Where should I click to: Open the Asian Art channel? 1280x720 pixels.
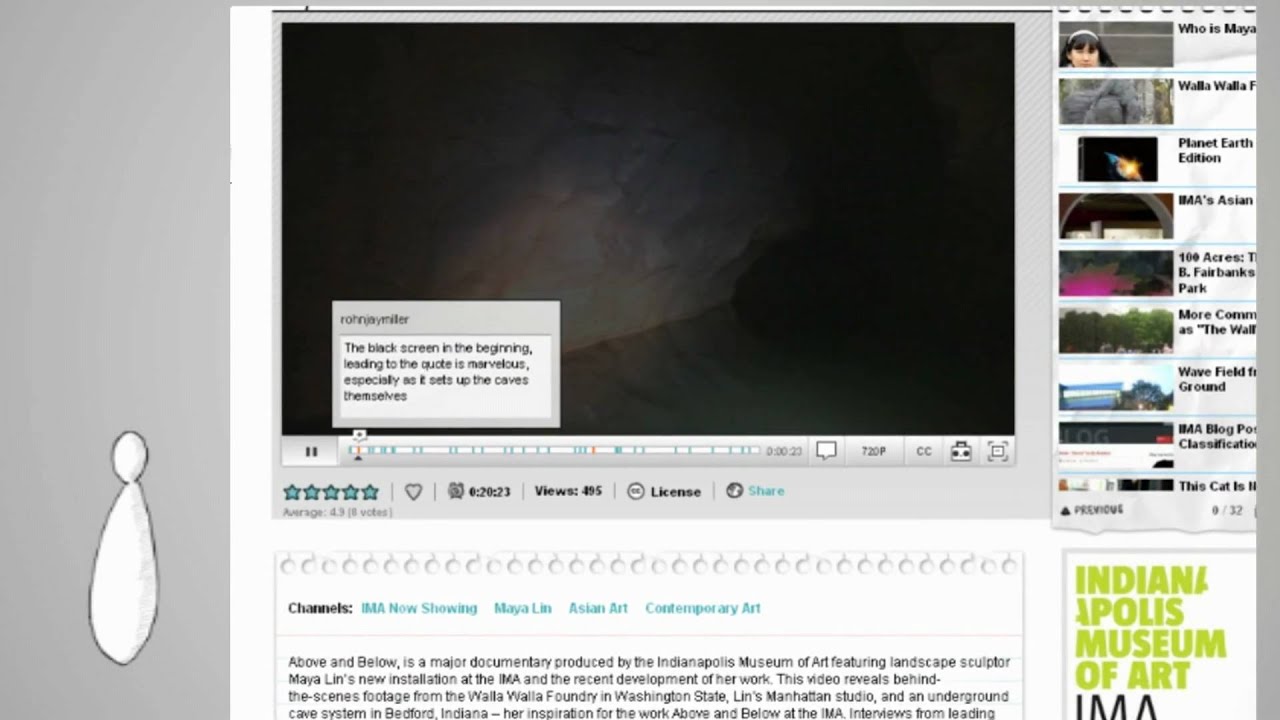[598, 608]
